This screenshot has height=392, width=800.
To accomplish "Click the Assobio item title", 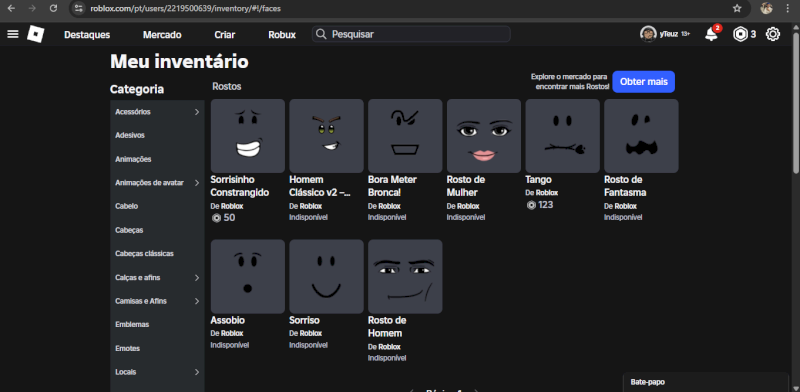I will click(228, 321).
